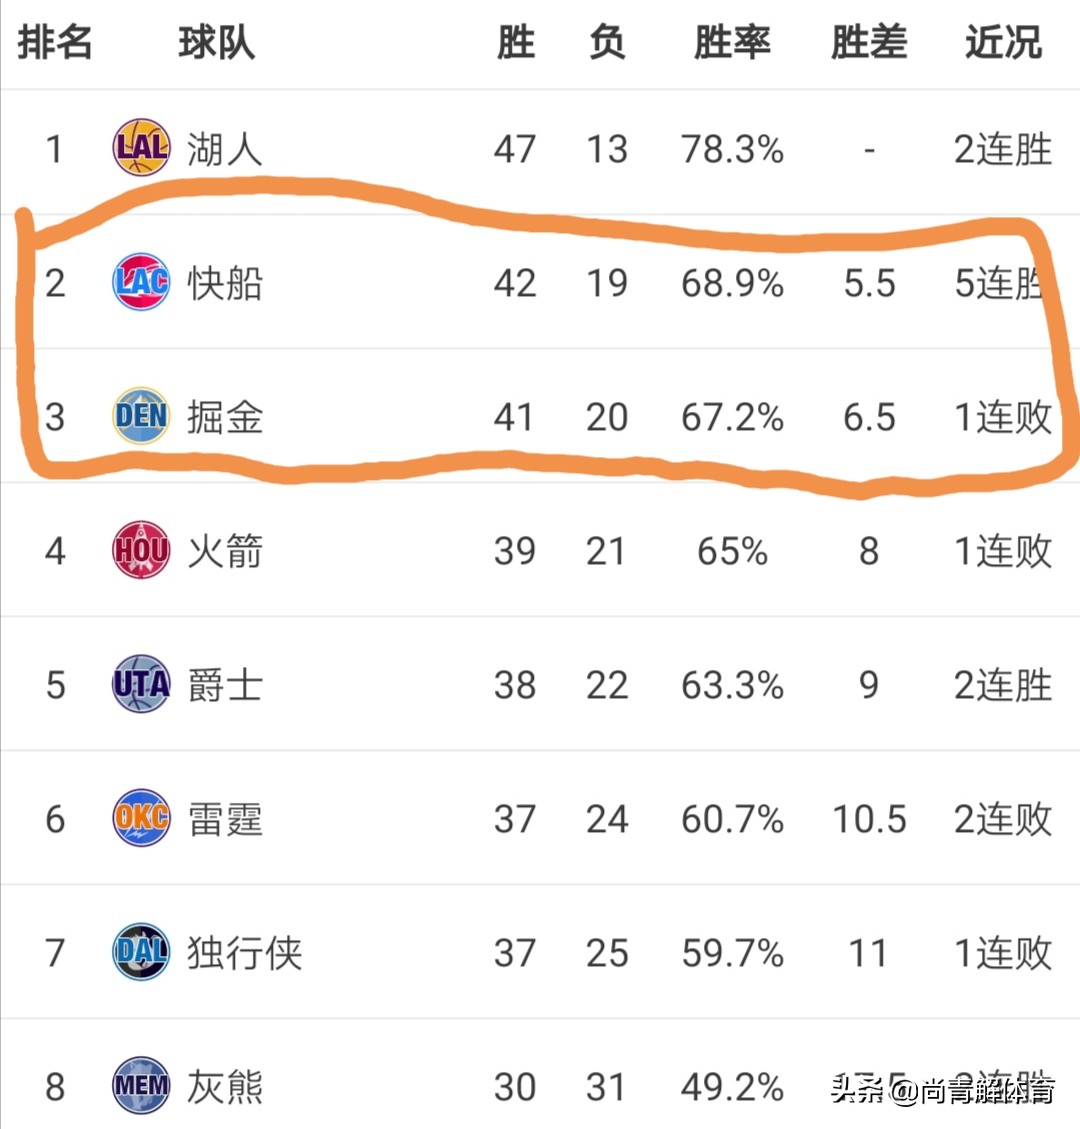
Task: Click the 排名 column header
Action: (55, 42)
